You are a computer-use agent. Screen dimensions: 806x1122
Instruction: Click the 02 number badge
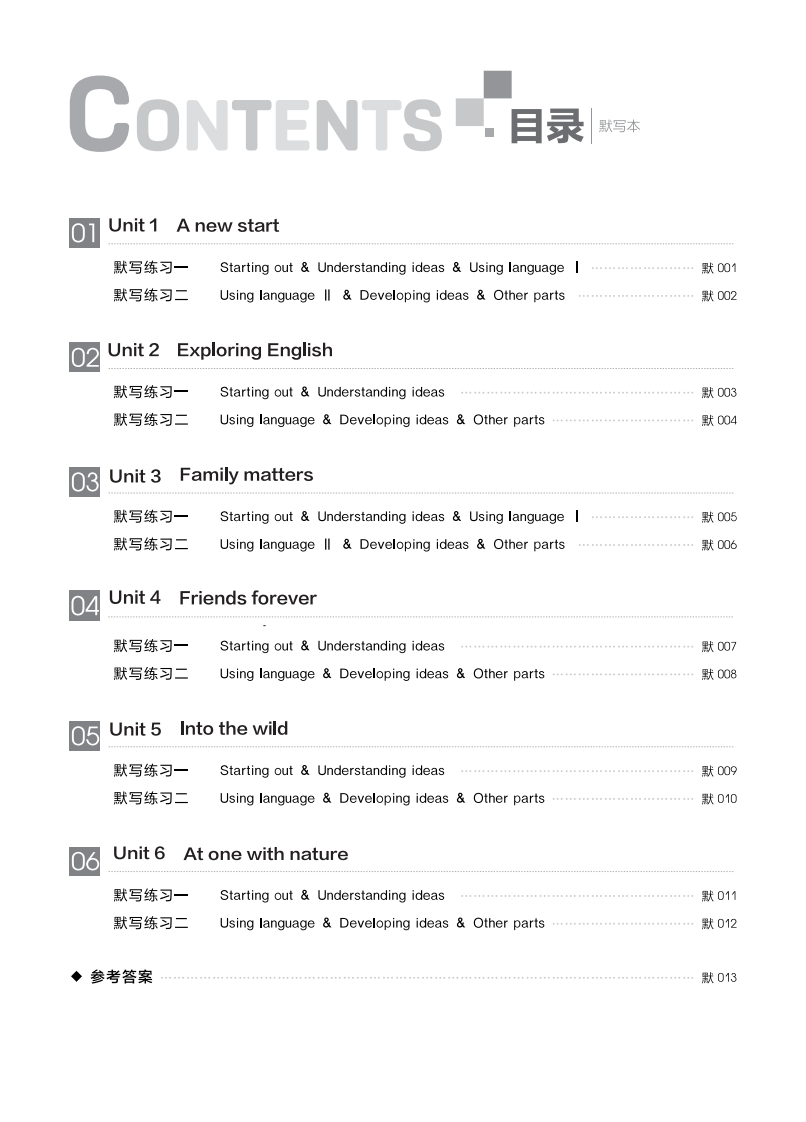tap(84, 357)
